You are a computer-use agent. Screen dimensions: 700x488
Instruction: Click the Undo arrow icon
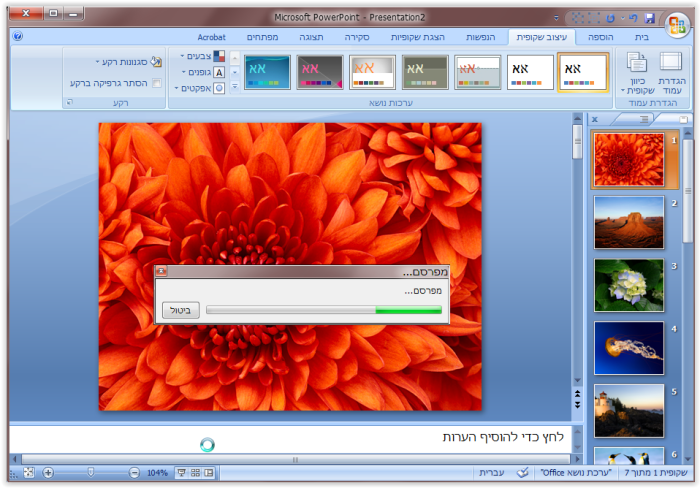point(633,18)
